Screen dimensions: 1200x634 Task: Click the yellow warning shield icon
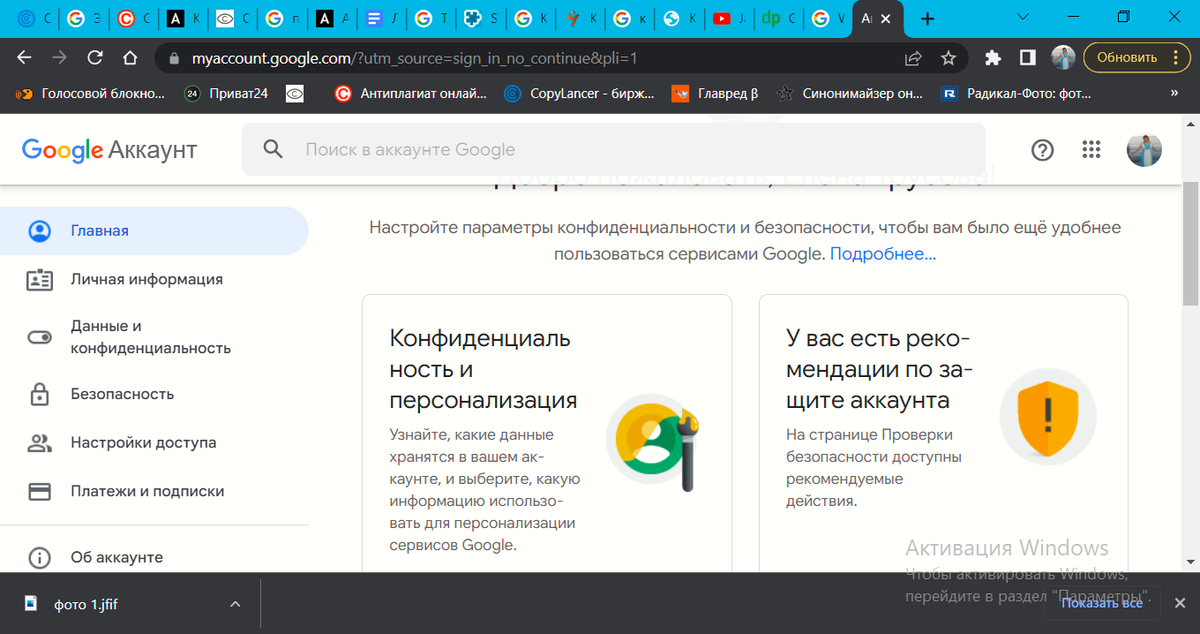click(x=1048, y=416)
